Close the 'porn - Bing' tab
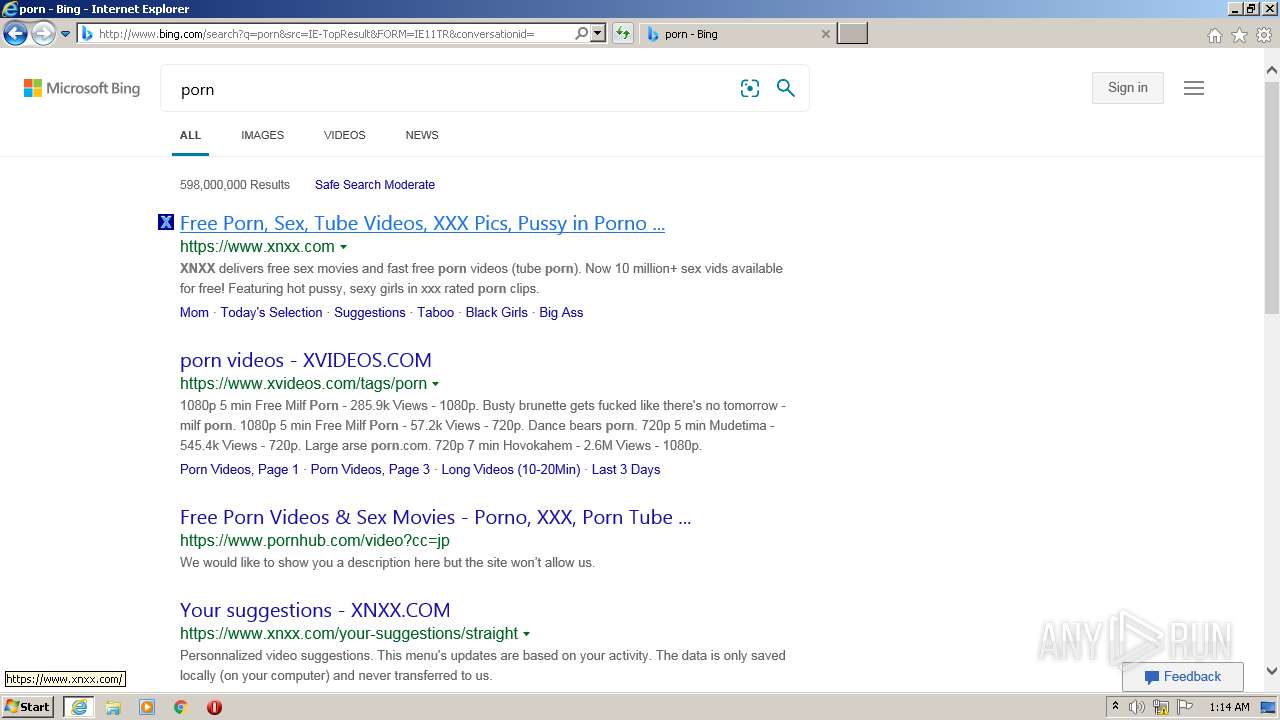The image size is (1280, 720). tap(825, 34)
